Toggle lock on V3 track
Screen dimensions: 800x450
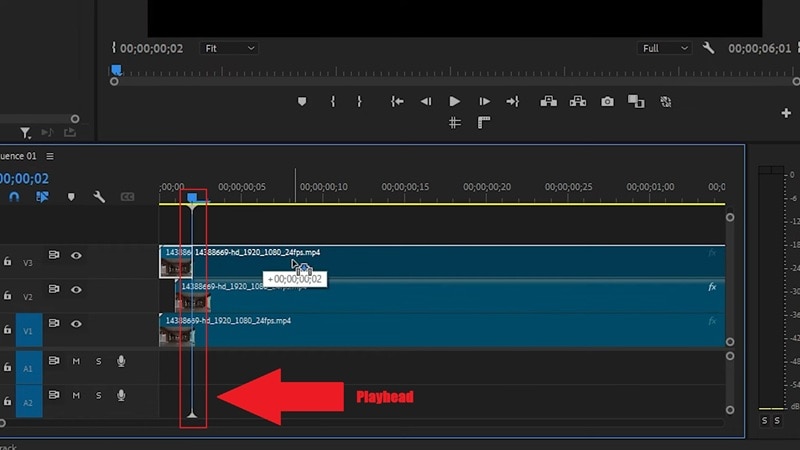pyautogui.click(x=7, y=261)
